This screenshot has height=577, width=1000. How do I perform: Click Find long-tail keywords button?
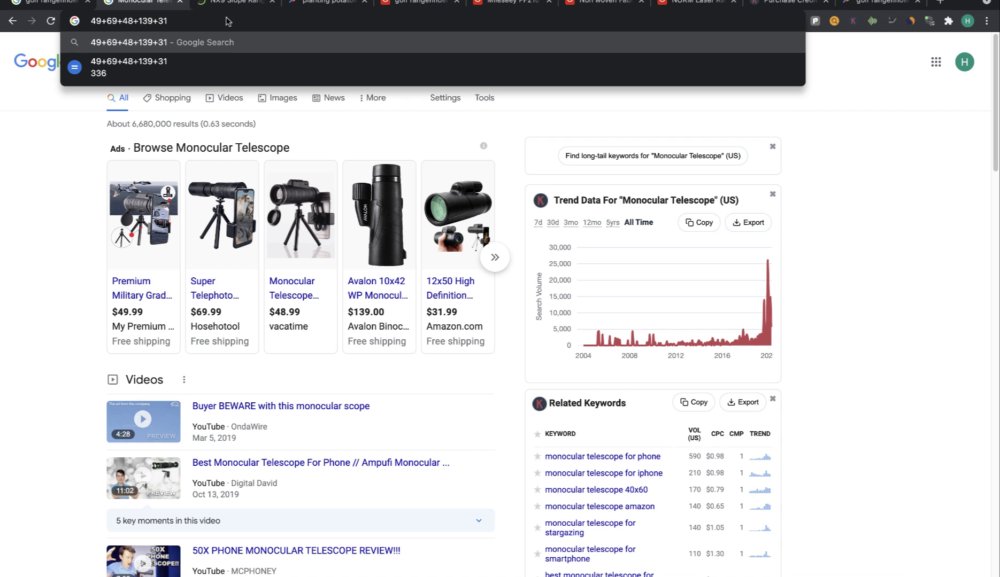click(653, 156)
